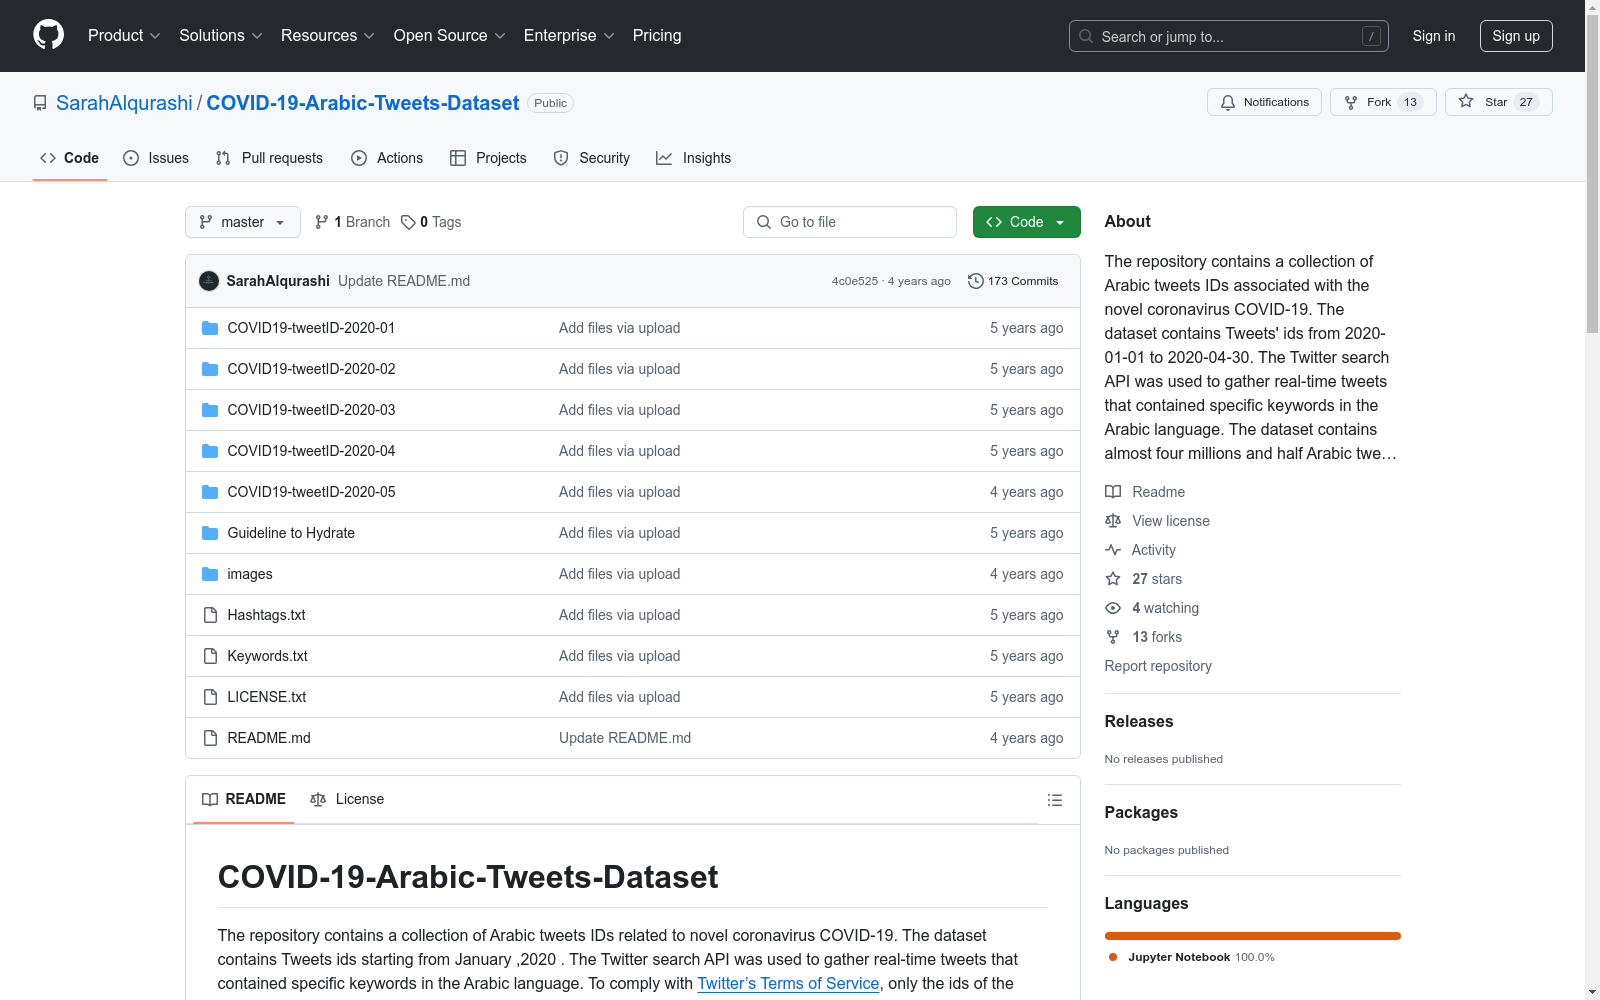Open the 173 Commits history link
The width and height of the screenshot is (1600, 1000).
[1013, 281]
